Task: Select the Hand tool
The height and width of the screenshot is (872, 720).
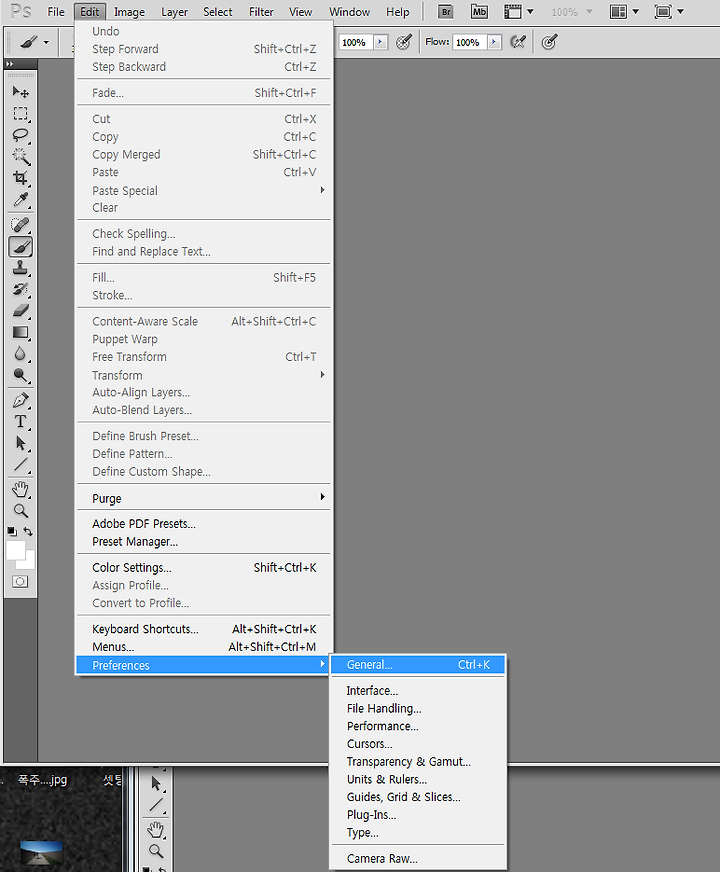Action: [x=21, y=489]
